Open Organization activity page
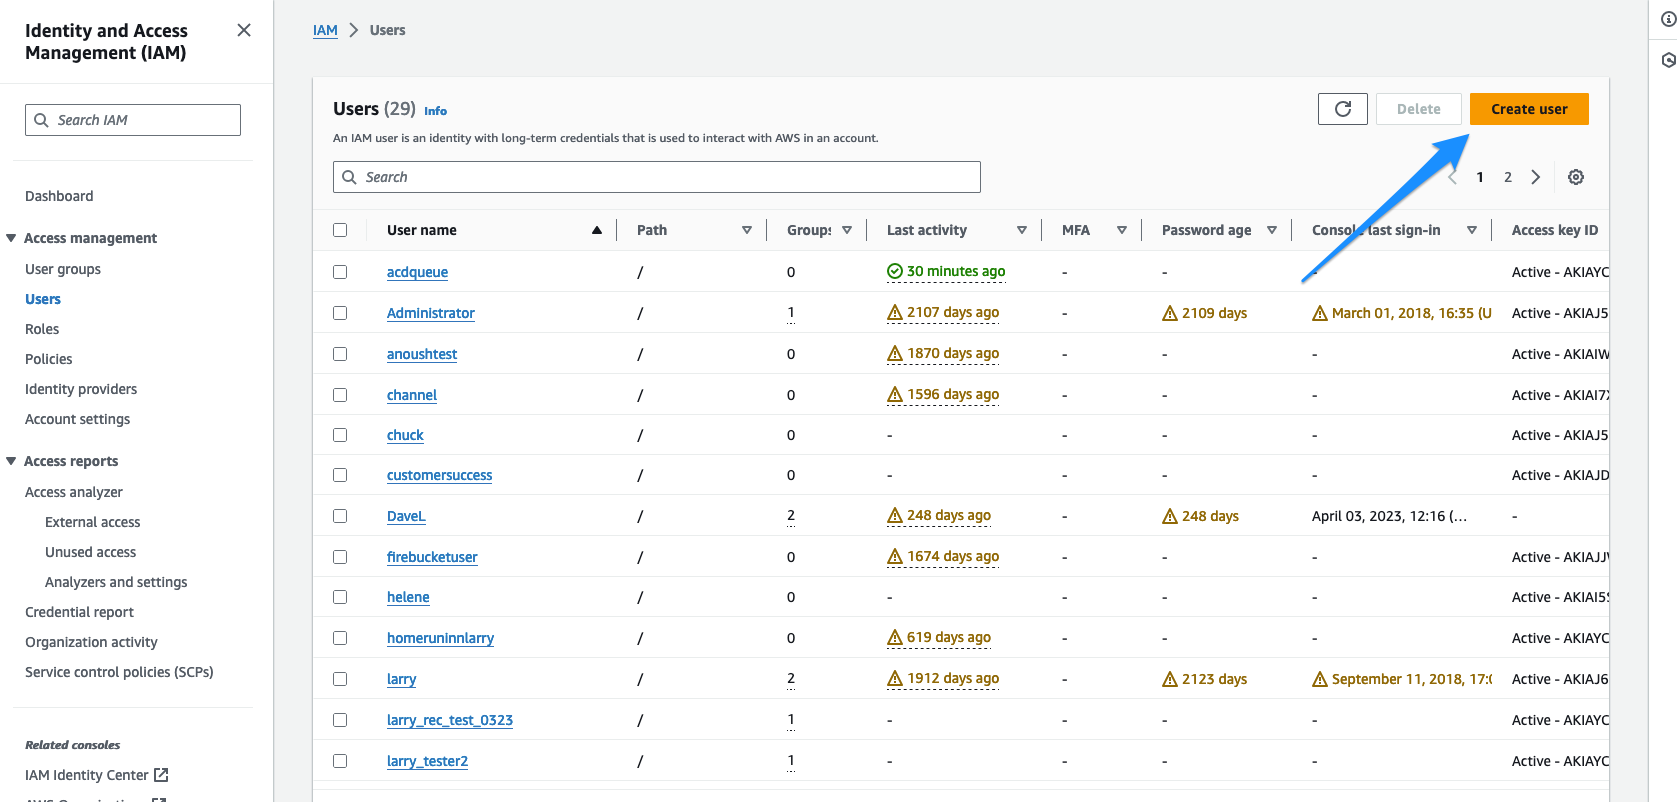This screenshot has height=802, width=1677. (x=91, y=642)
